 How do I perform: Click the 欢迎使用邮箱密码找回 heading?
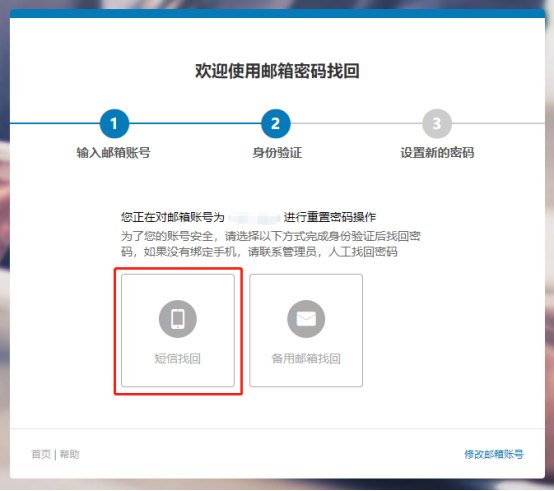click(277, 71)
